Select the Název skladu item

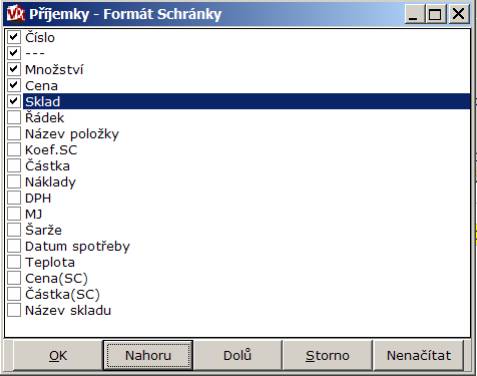pyautogui.click(x=68, y=310)
